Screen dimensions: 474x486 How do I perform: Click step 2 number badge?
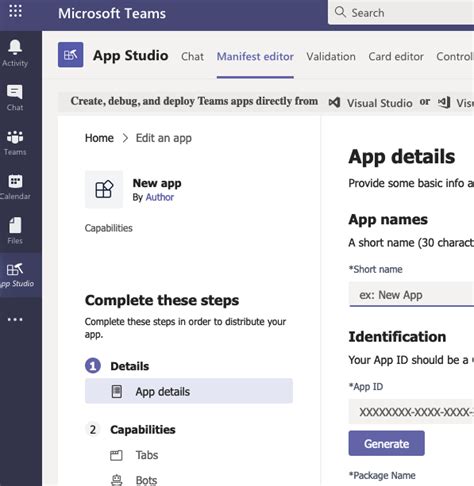point(93,430)
